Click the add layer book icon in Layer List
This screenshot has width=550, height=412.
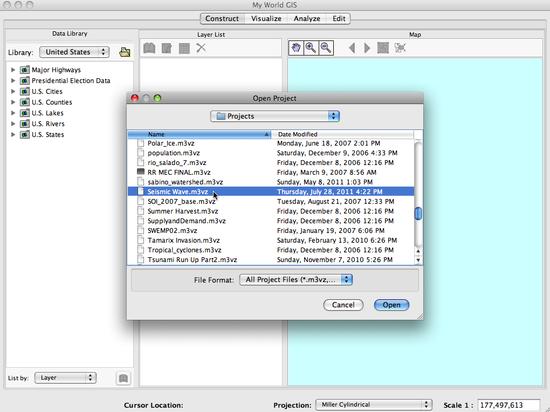coord(149,48)
